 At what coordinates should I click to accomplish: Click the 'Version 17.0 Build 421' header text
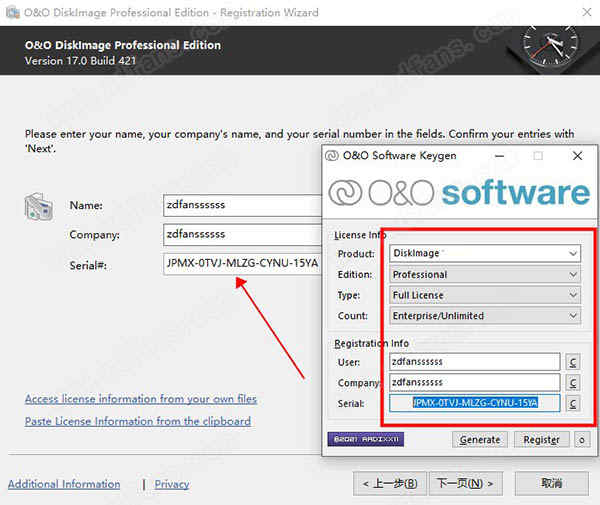click(x=80, y=61)
